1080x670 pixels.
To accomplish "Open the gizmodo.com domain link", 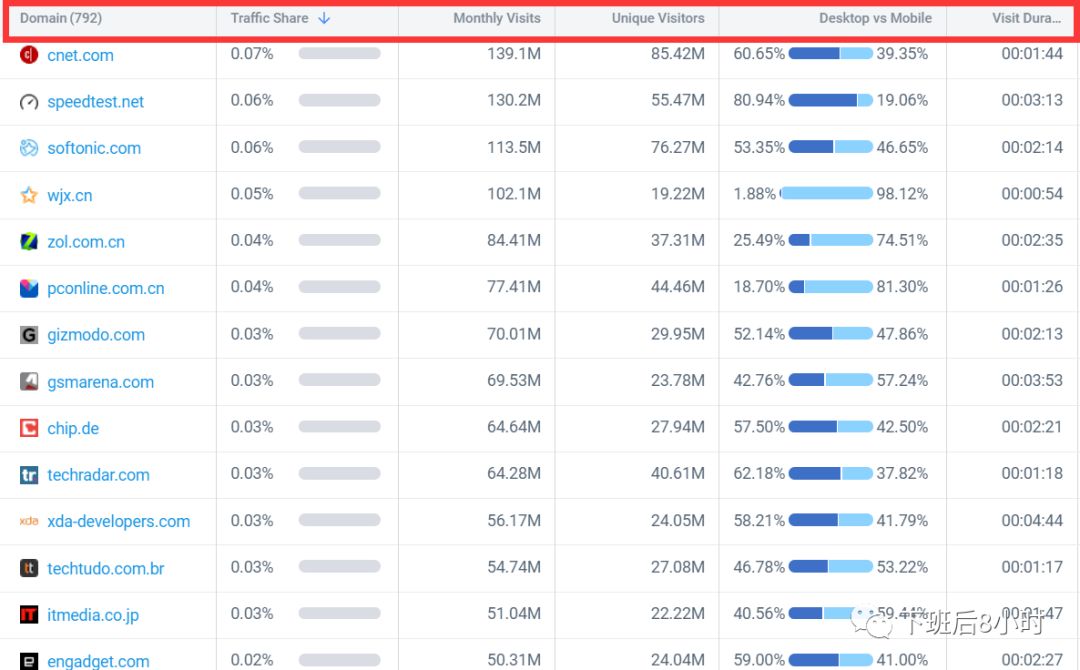I will point(96,335).
